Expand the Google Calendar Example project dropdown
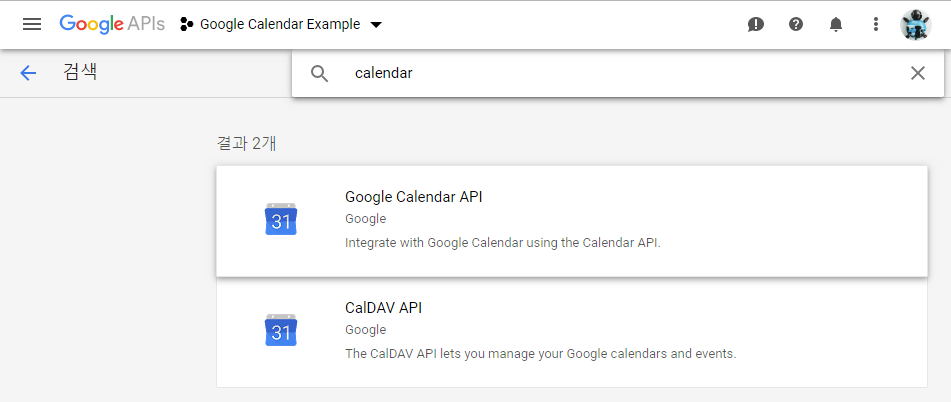This screenshot has width=951, height=402. 281,24
